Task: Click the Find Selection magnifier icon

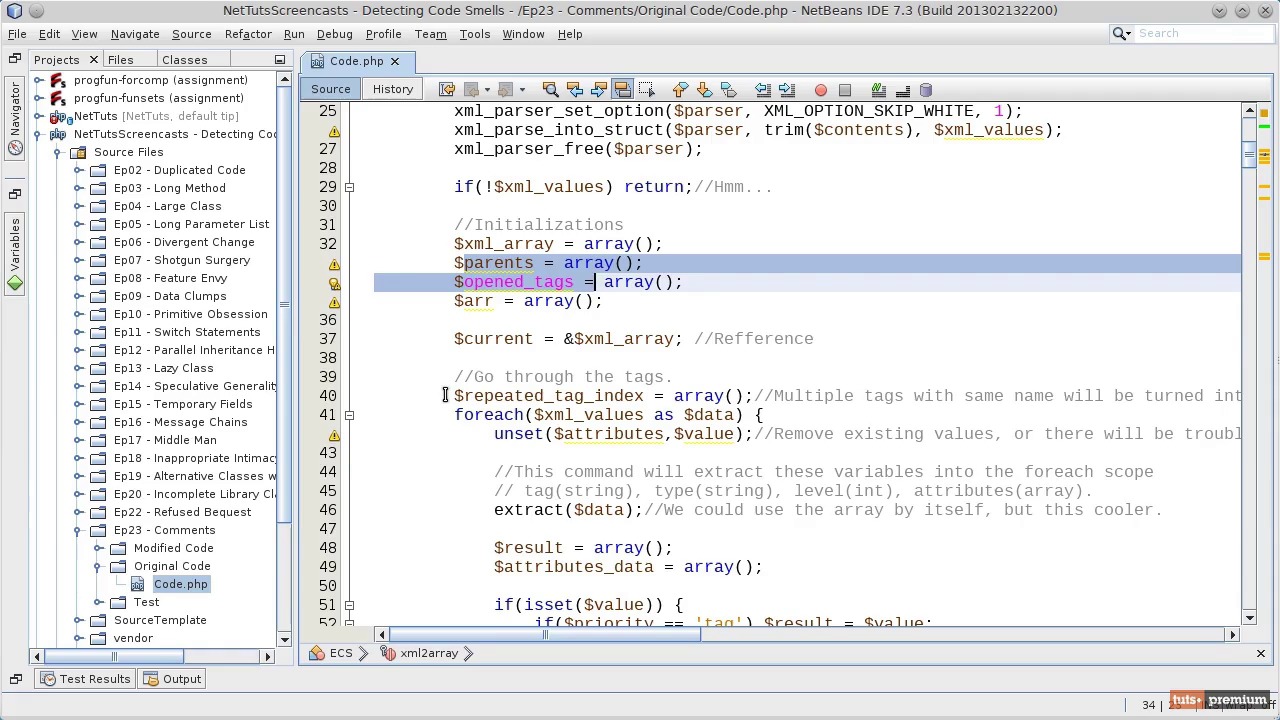Action: [x=550, y=90]
